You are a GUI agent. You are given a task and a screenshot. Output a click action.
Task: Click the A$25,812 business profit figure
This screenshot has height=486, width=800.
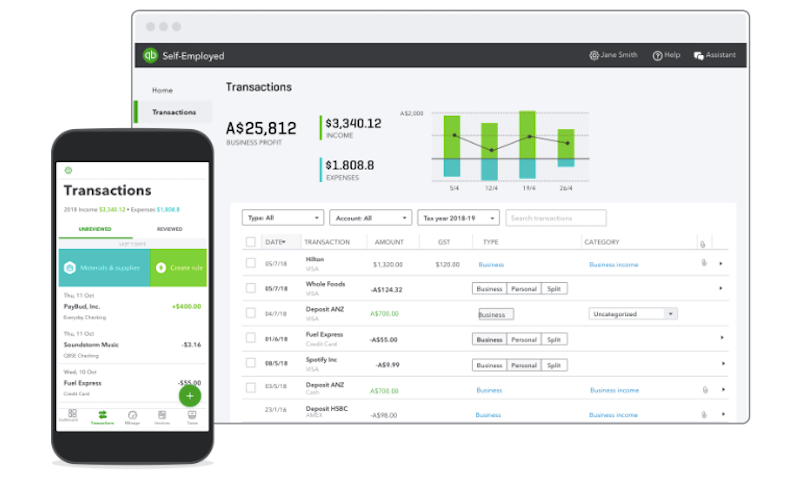pyautogui.click(x=261, y=128)
